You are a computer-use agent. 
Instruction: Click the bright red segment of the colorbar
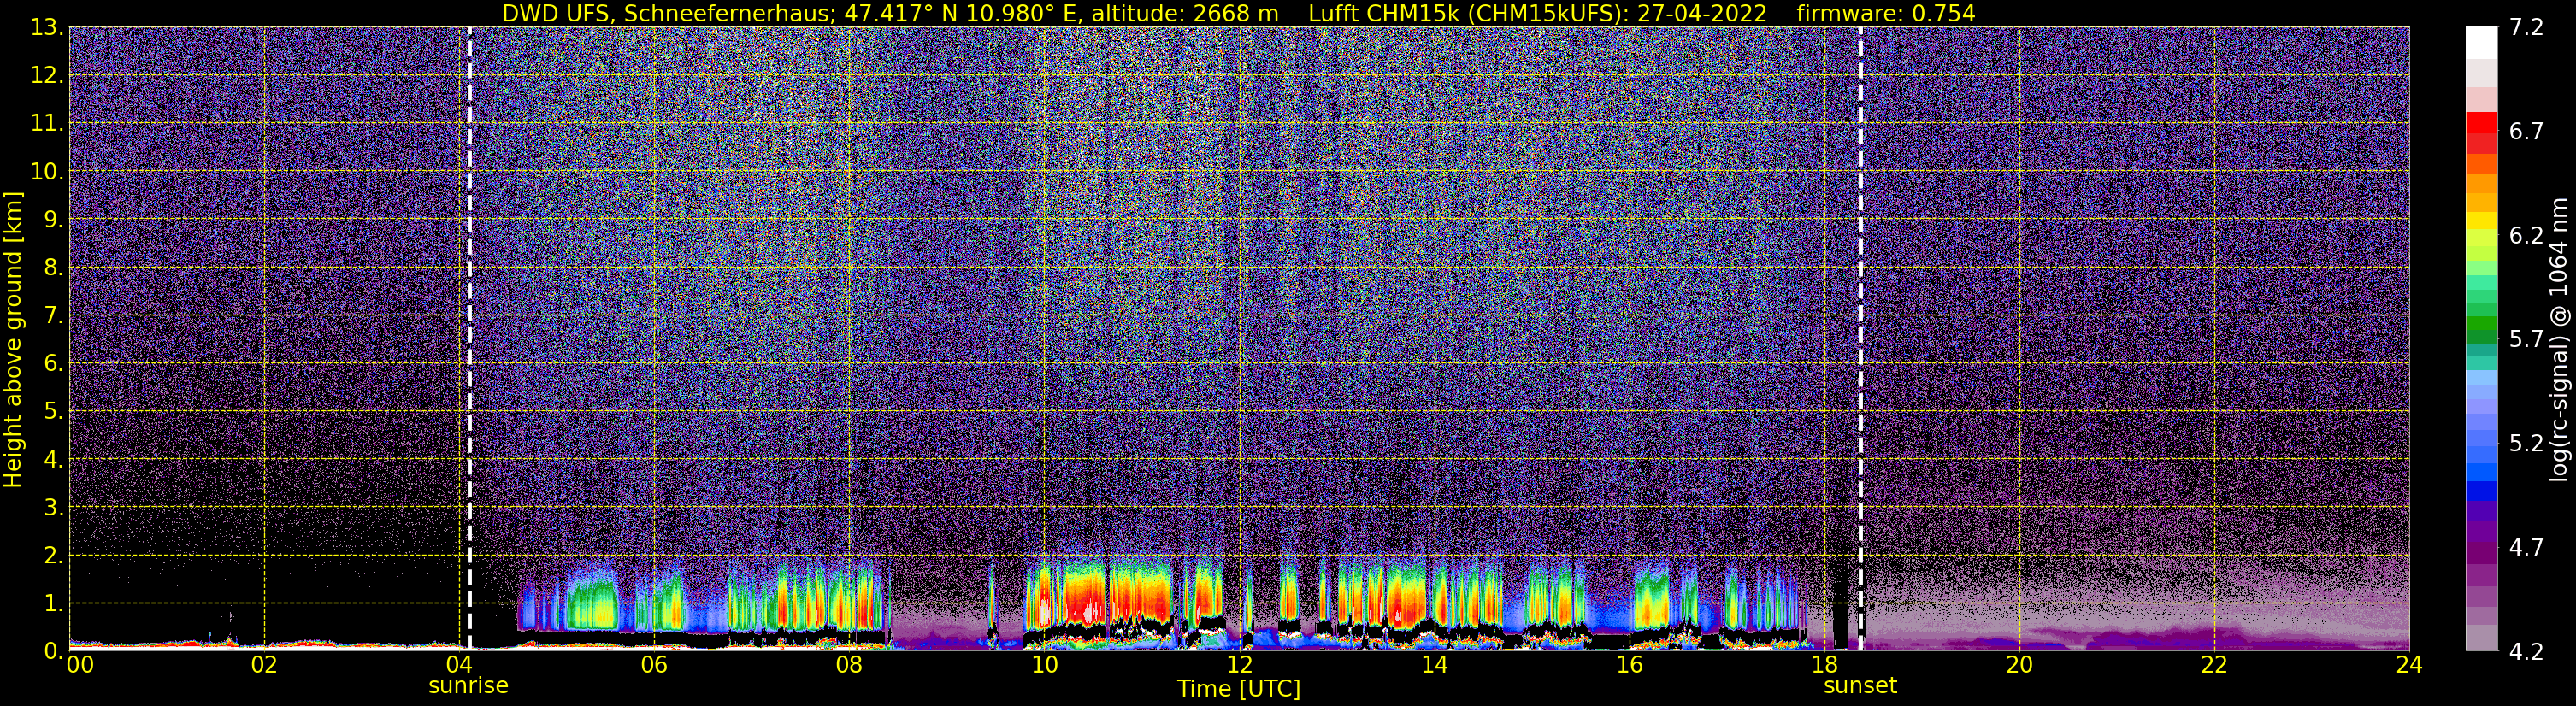[2481, 121]
